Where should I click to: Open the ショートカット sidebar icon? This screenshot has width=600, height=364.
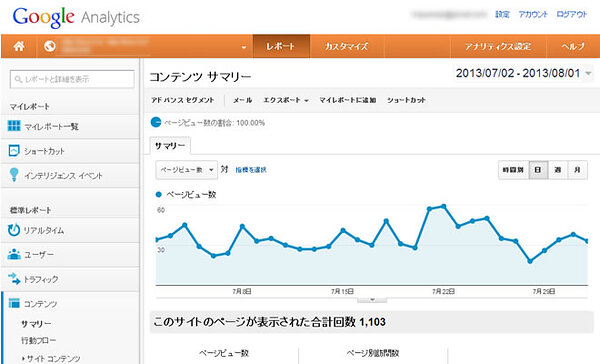pos(14,150)
